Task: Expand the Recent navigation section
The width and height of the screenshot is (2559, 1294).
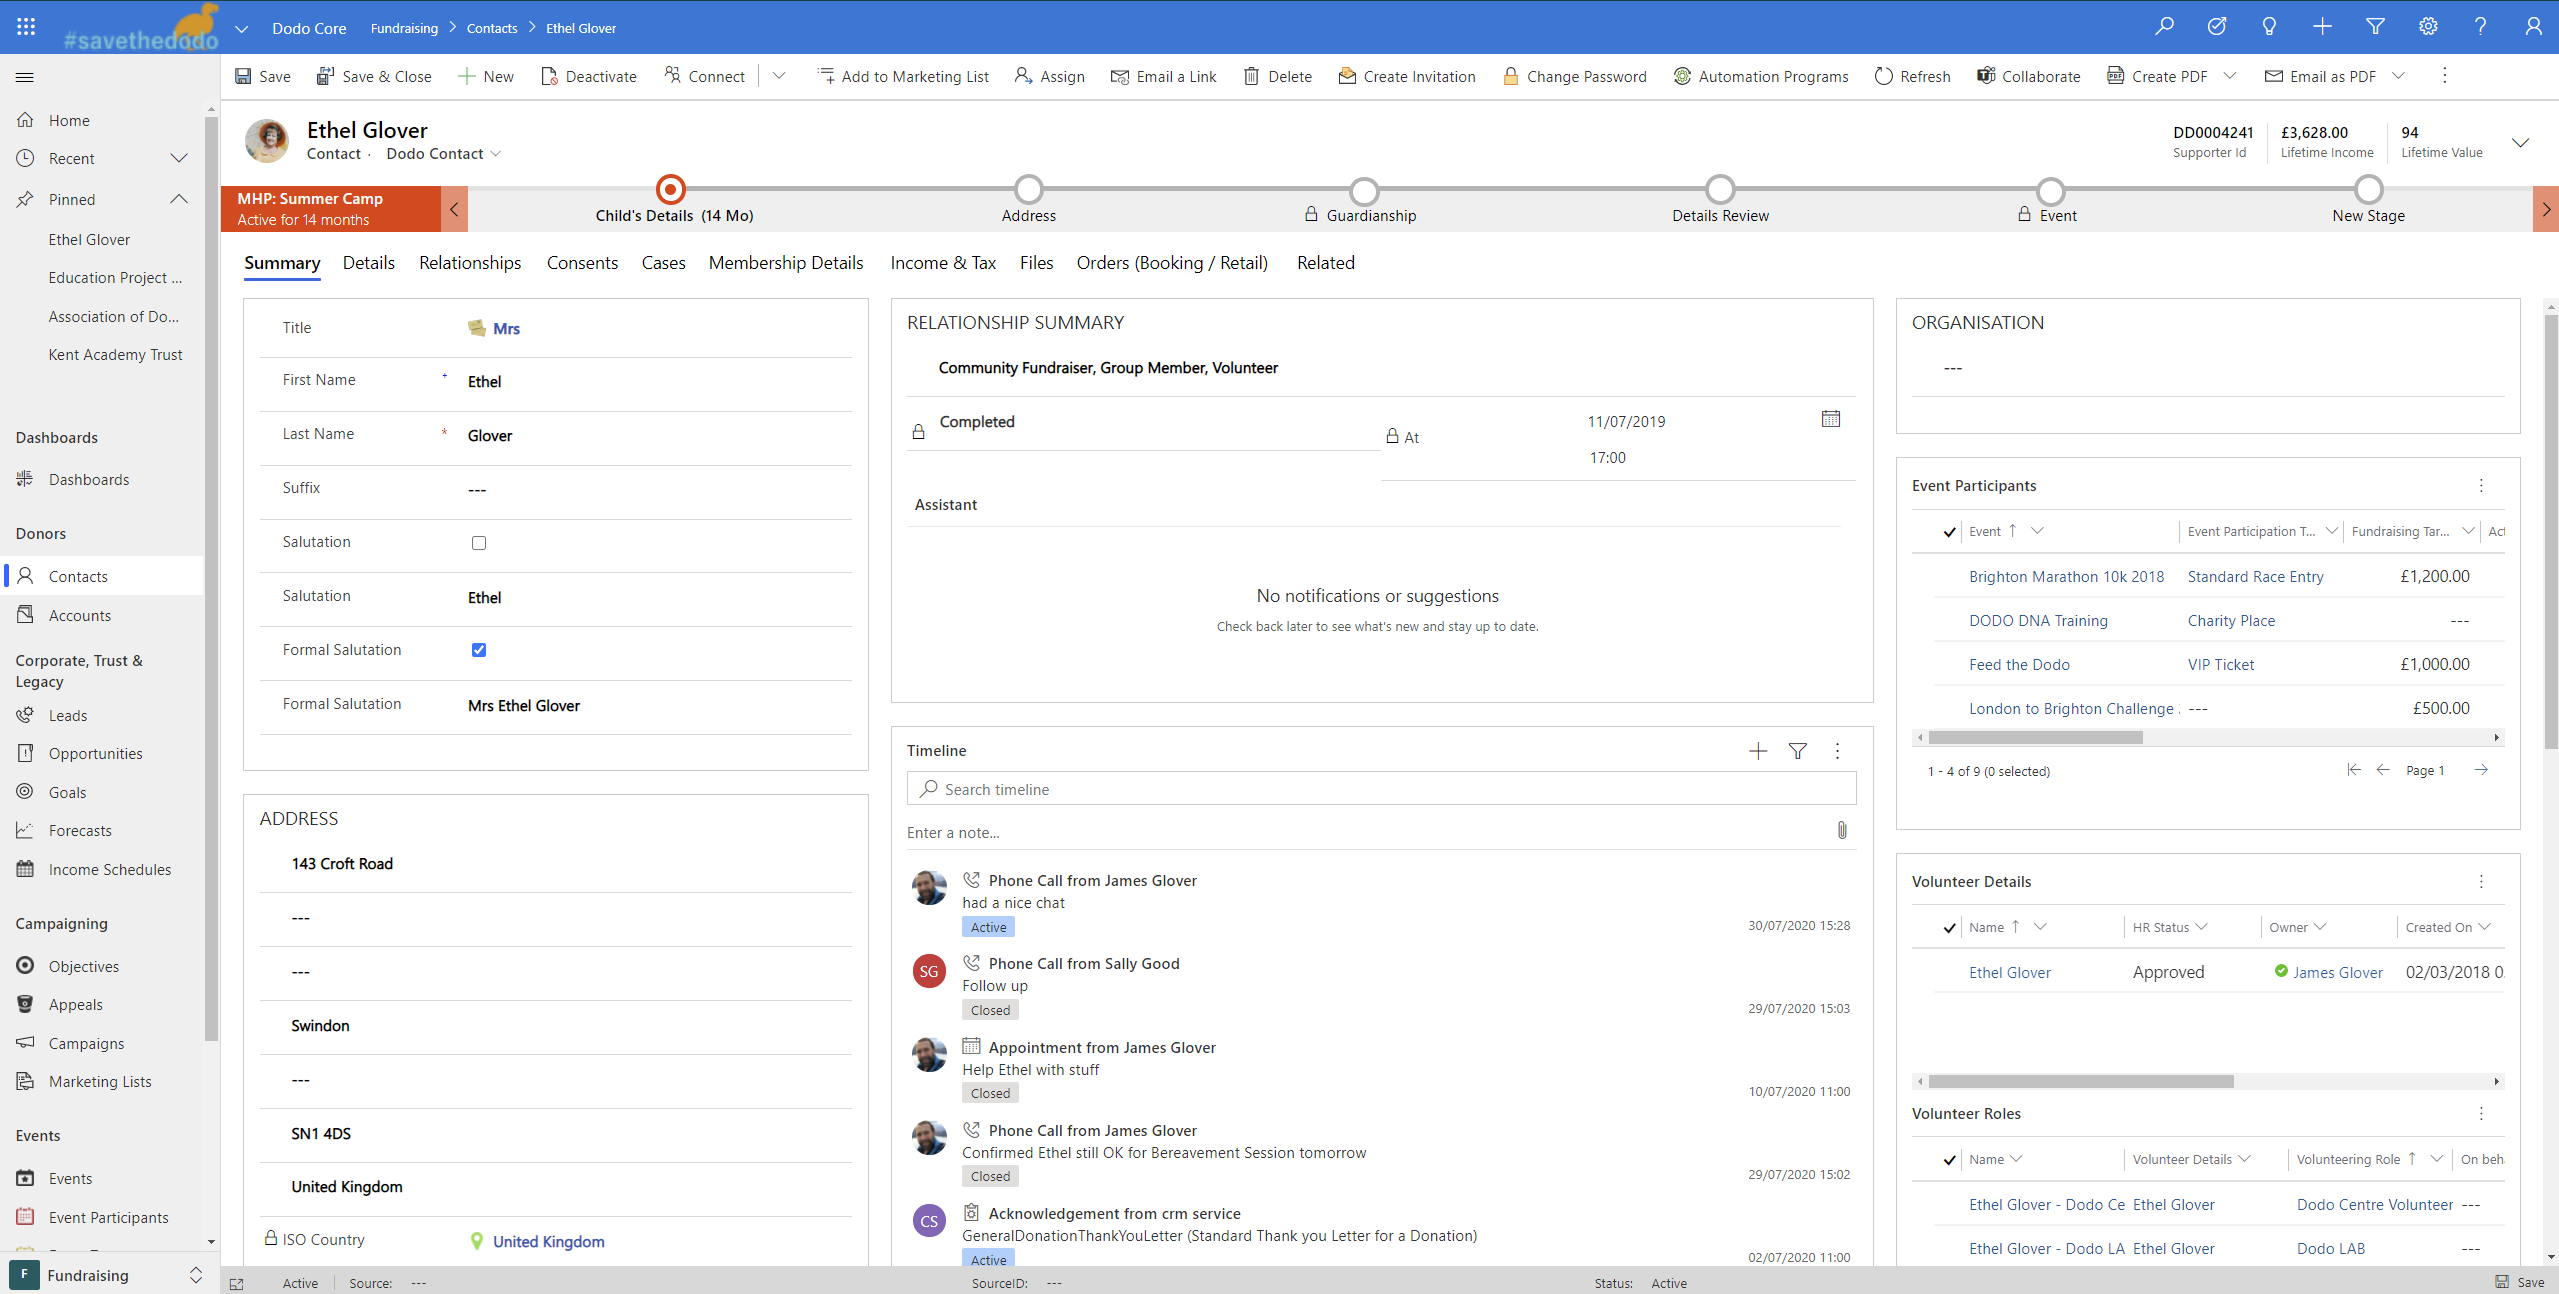Action: [179, 158]
